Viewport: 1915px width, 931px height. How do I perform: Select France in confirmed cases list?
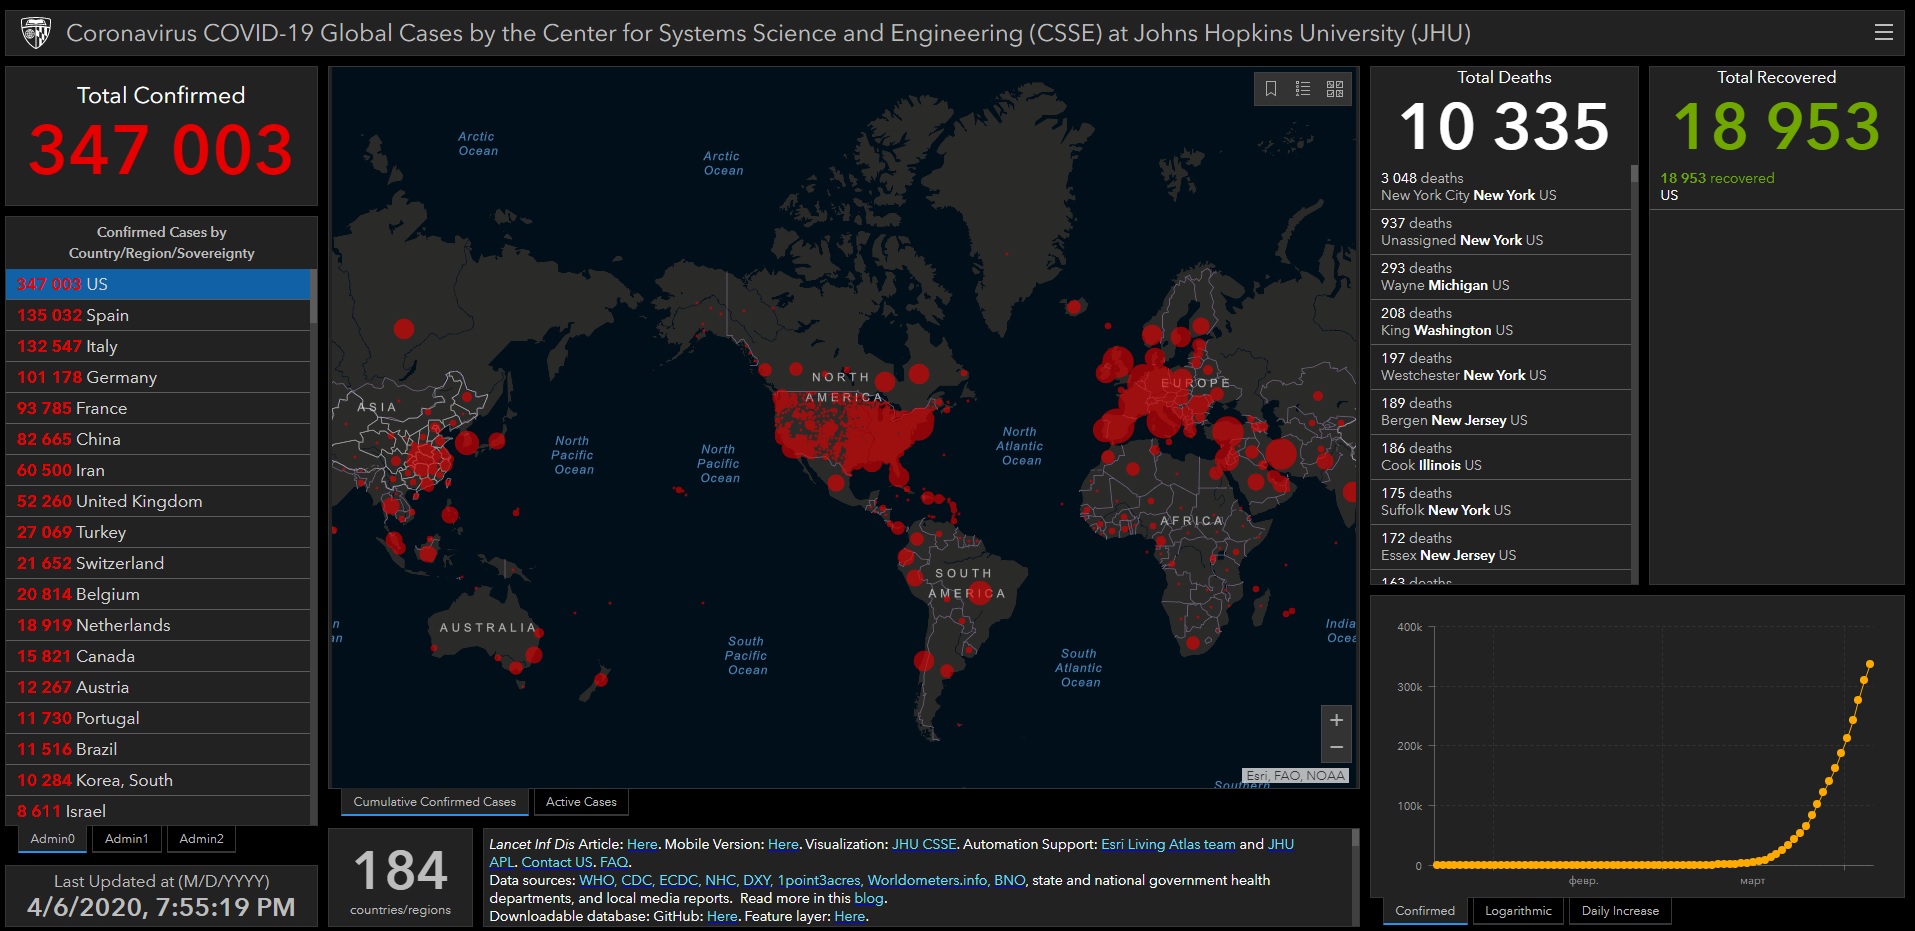[158, 408]
